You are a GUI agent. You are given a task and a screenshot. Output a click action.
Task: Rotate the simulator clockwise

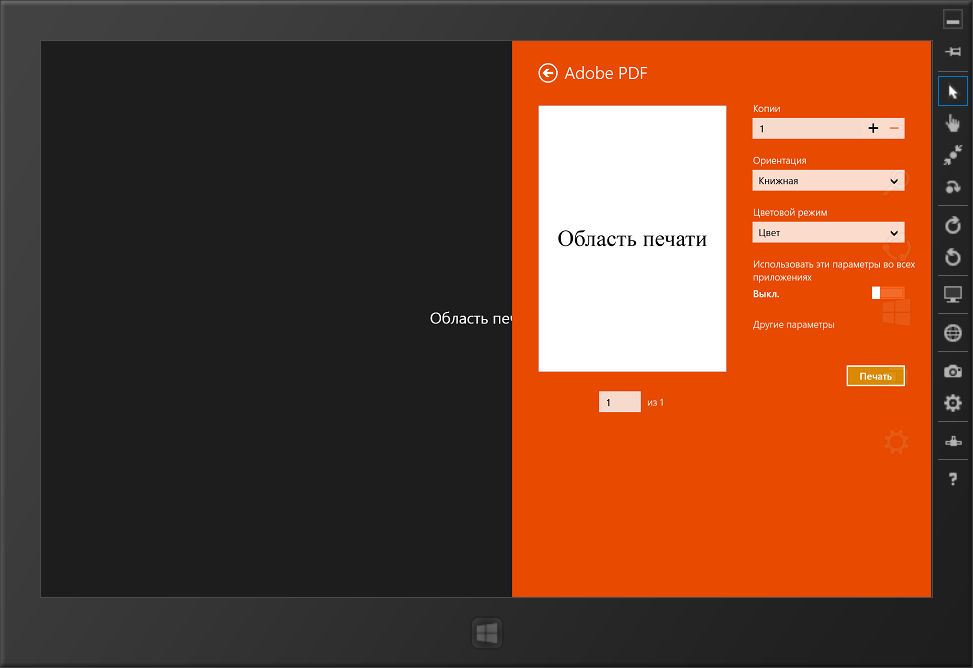click(953, 225)
